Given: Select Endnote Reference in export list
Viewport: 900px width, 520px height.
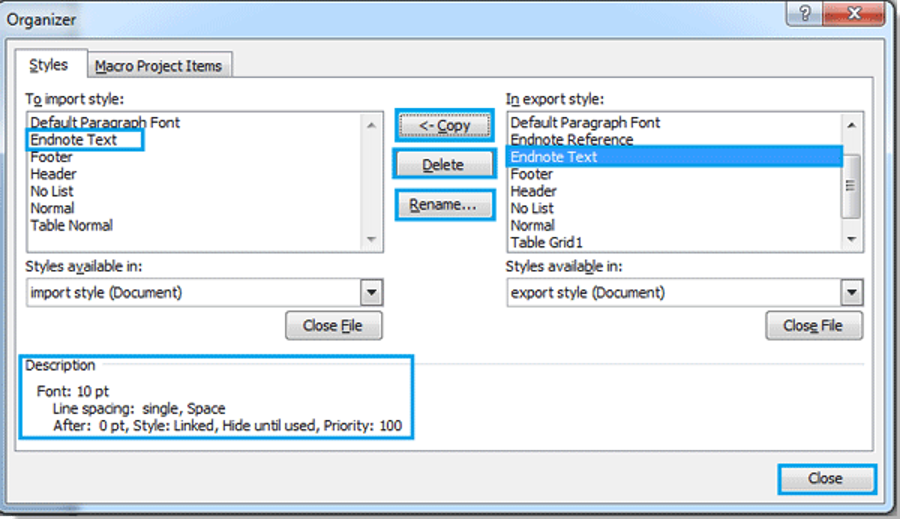Looking at the screenshot, I should [572, 140].
